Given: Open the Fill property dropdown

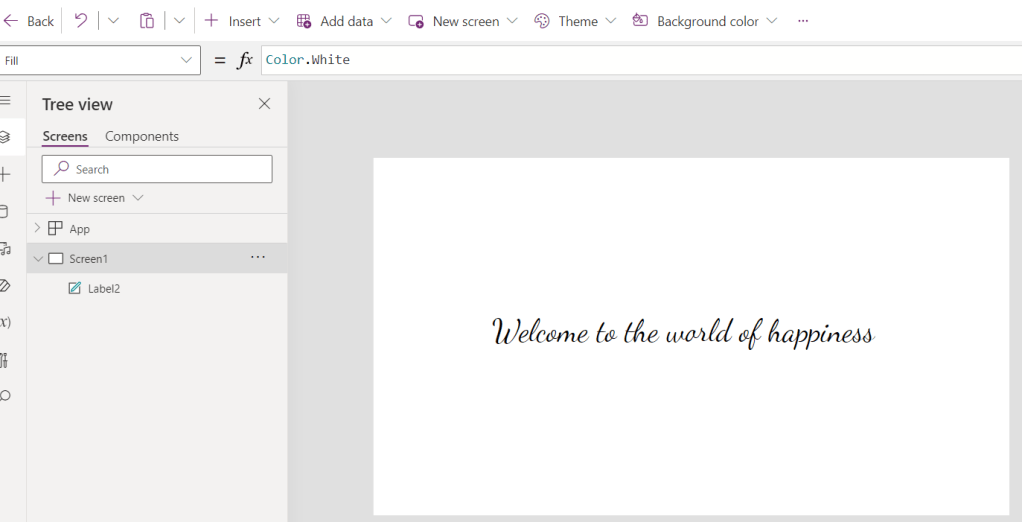Looking at the screenshot, I should pyautogui.click(x=186, y=60).
